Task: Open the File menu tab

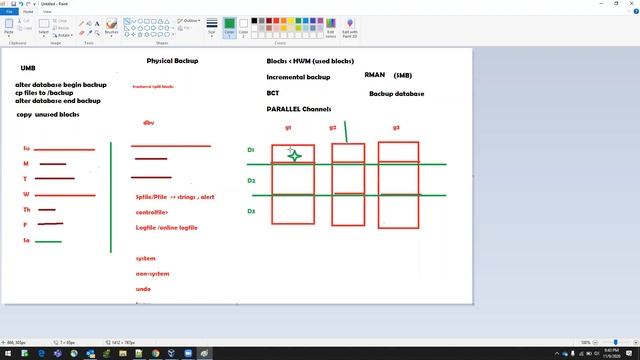Action: coord(9,11)
